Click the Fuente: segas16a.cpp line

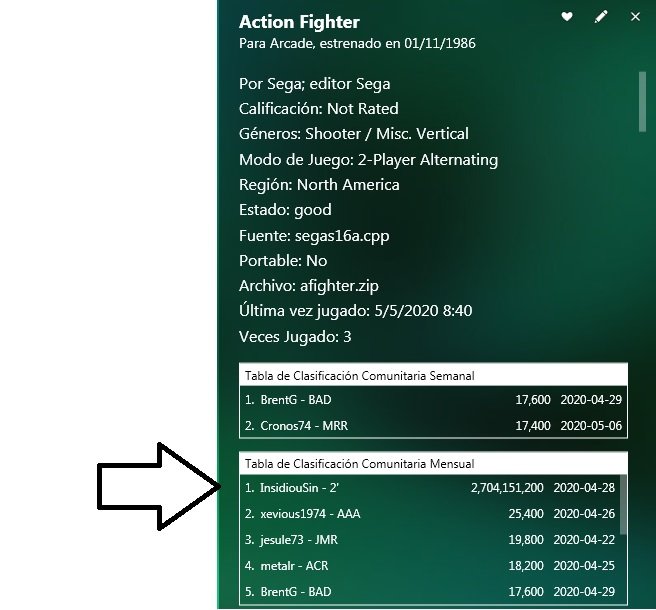click(314, 236)
